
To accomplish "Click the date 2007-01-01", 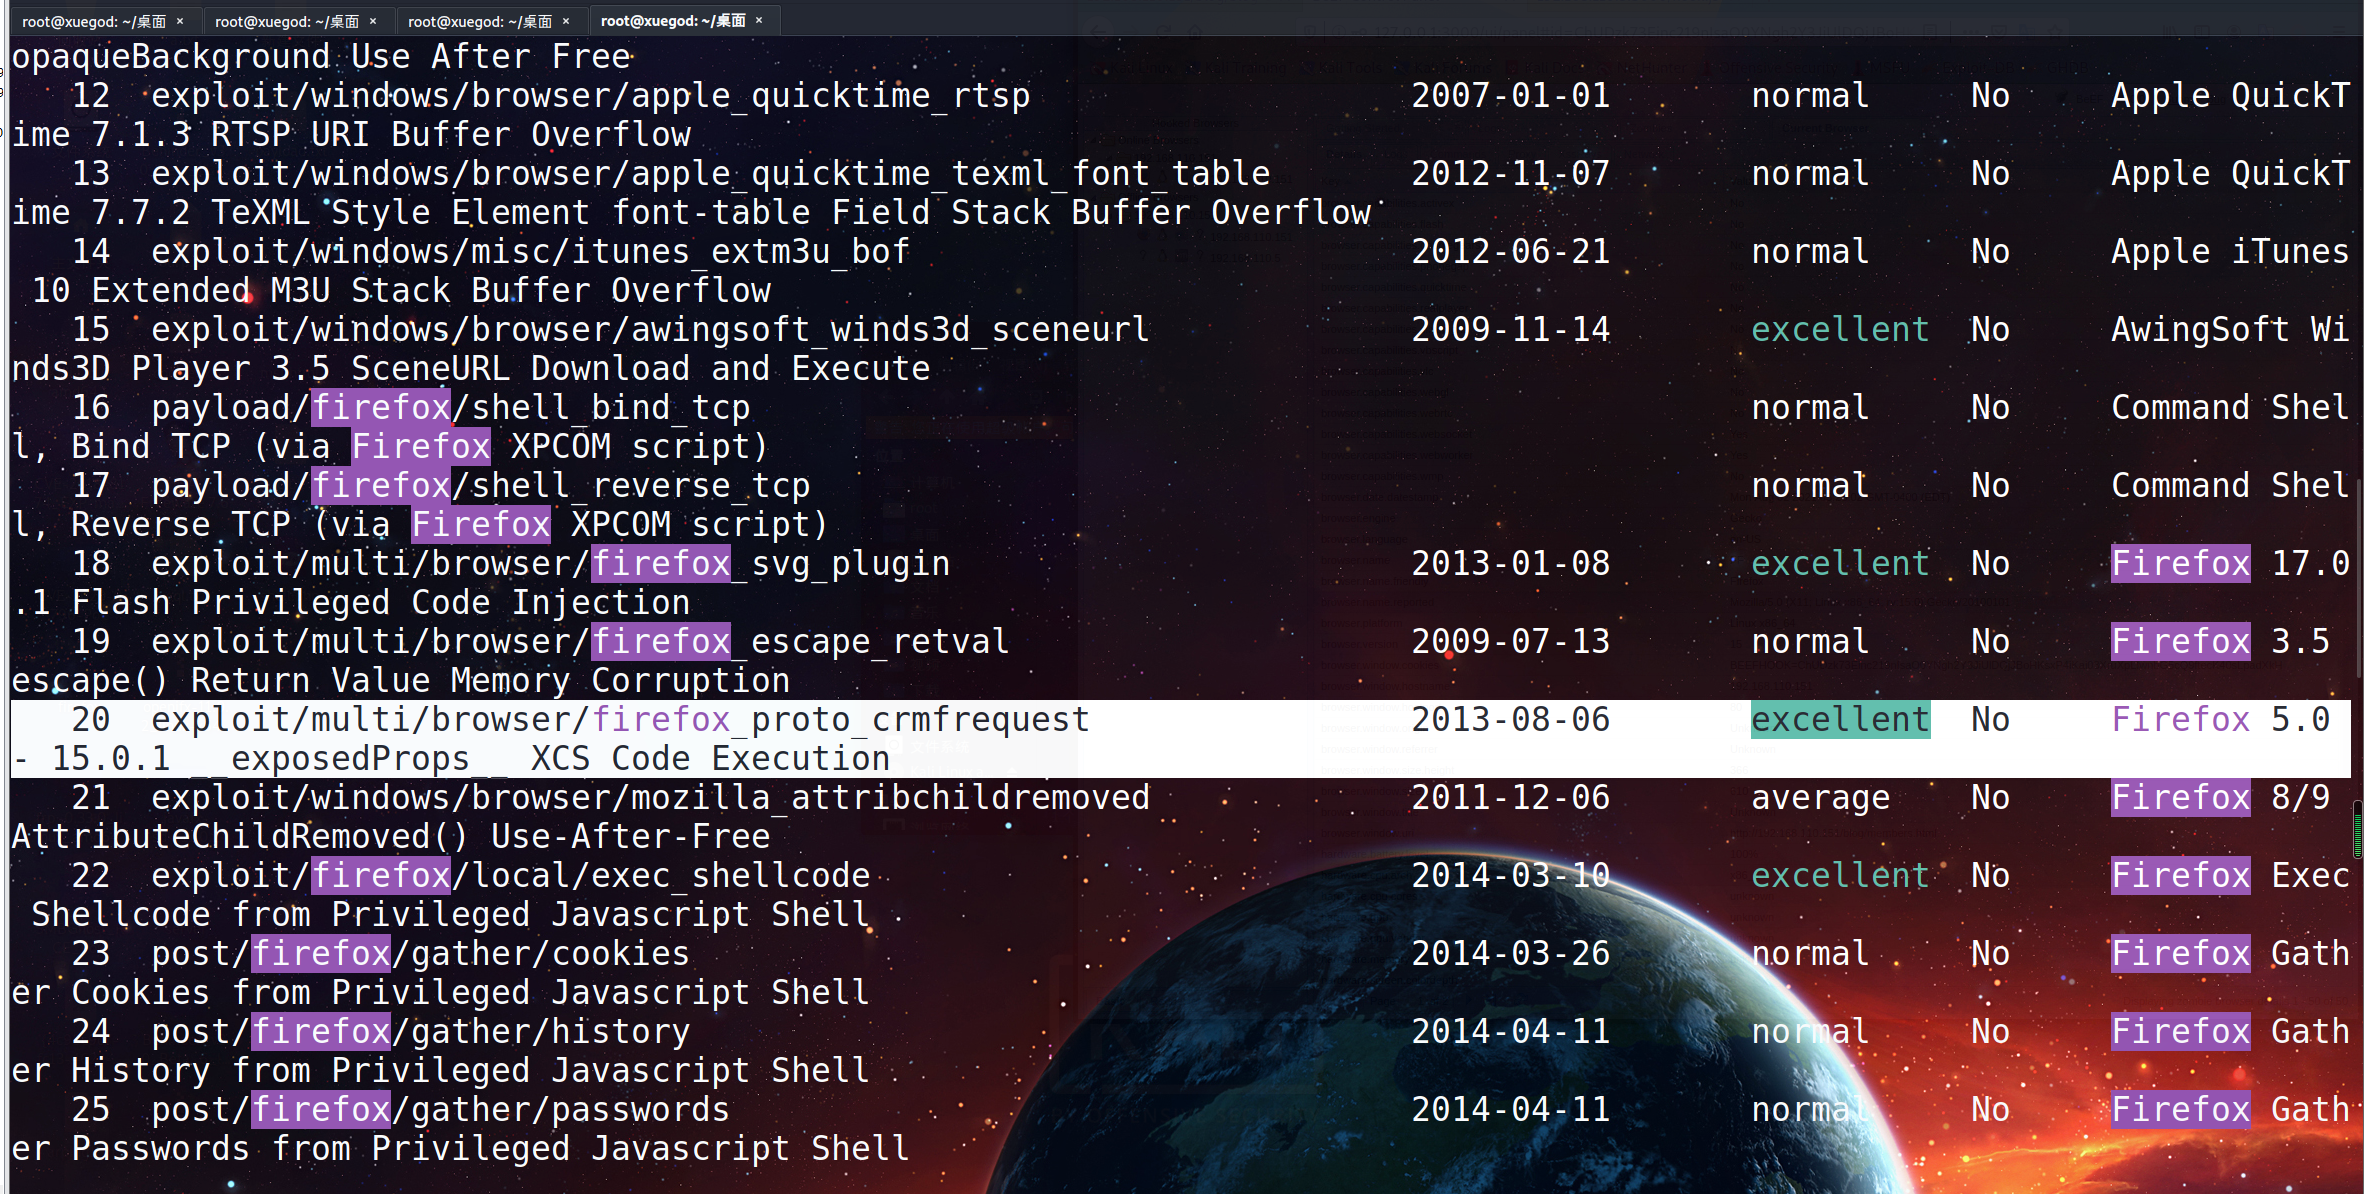I will pos(1510,96).
